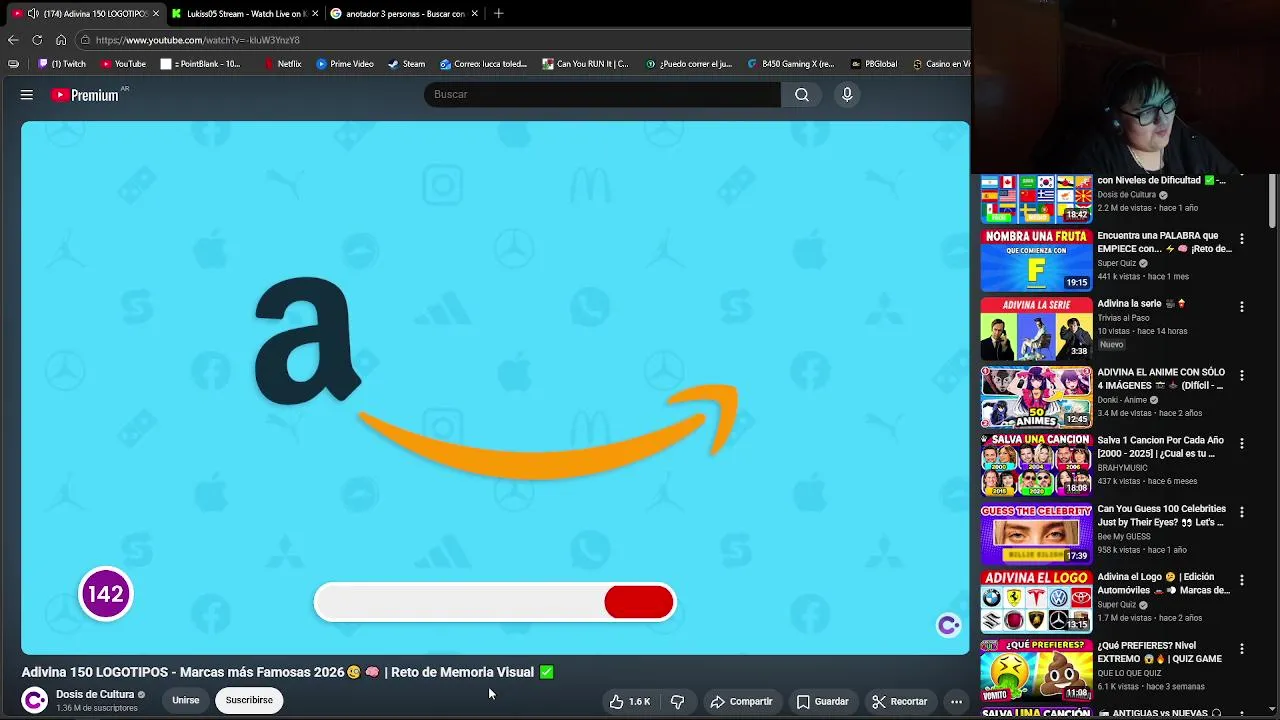This screenshot has height=720, width=1280.
Task: Focus the Buscar search field
Action: [x=602, y=94]
